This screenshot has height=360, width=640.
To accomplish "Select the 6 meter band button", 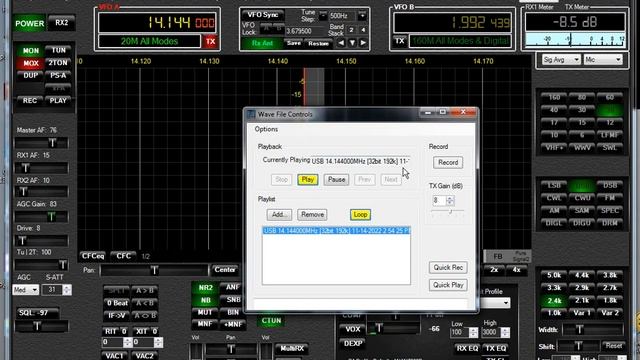I will [582, 135].
